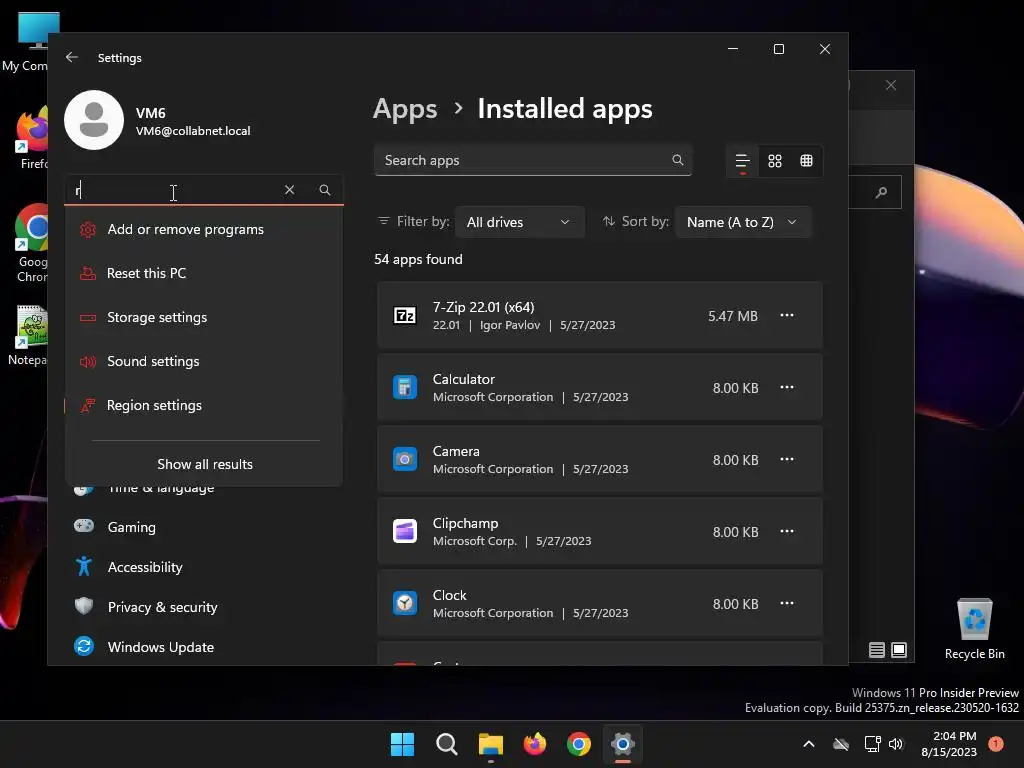Launch Chrome from the taskbar
The image size is (1024, 768).
579,744
